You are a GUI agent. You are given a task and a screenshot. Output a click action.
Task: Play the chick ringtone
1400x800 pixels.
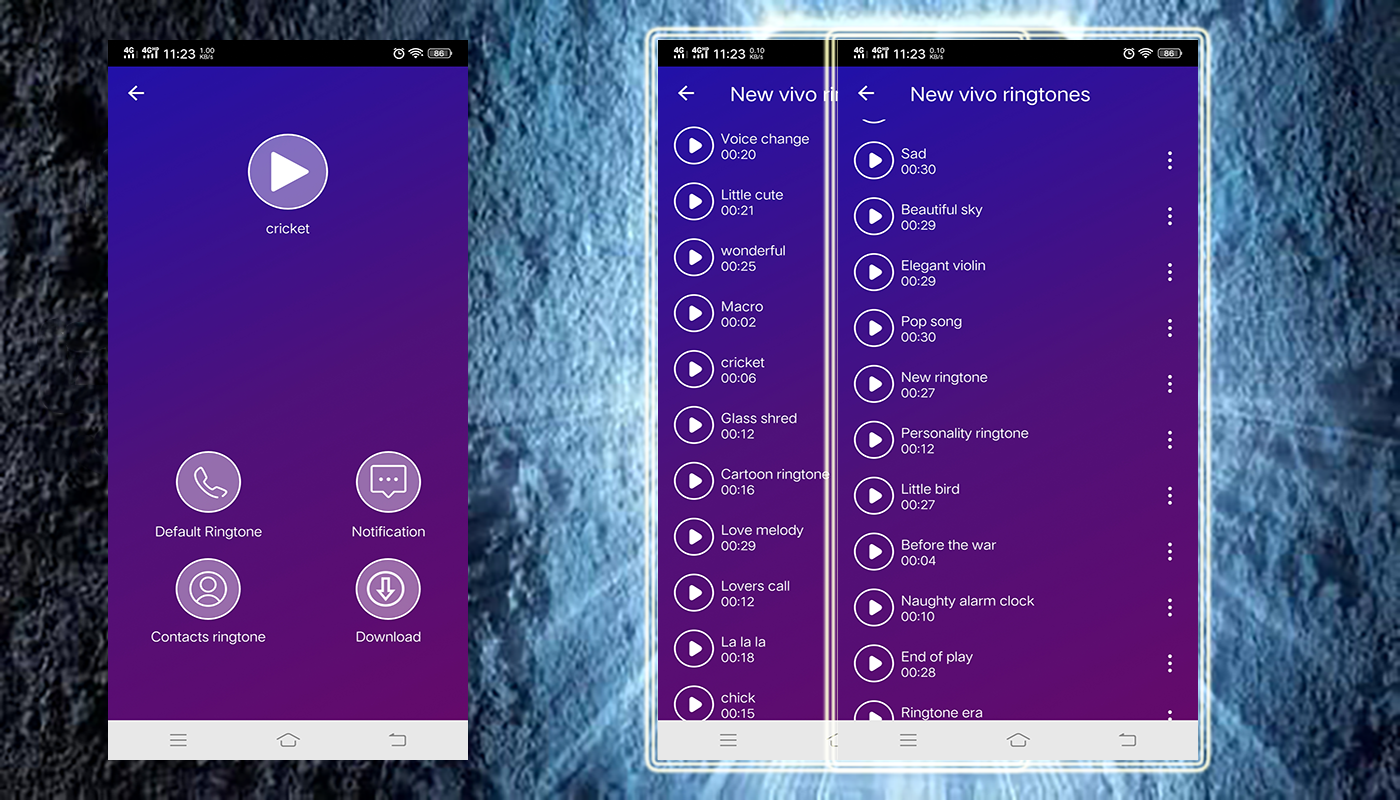coord(694,703)
